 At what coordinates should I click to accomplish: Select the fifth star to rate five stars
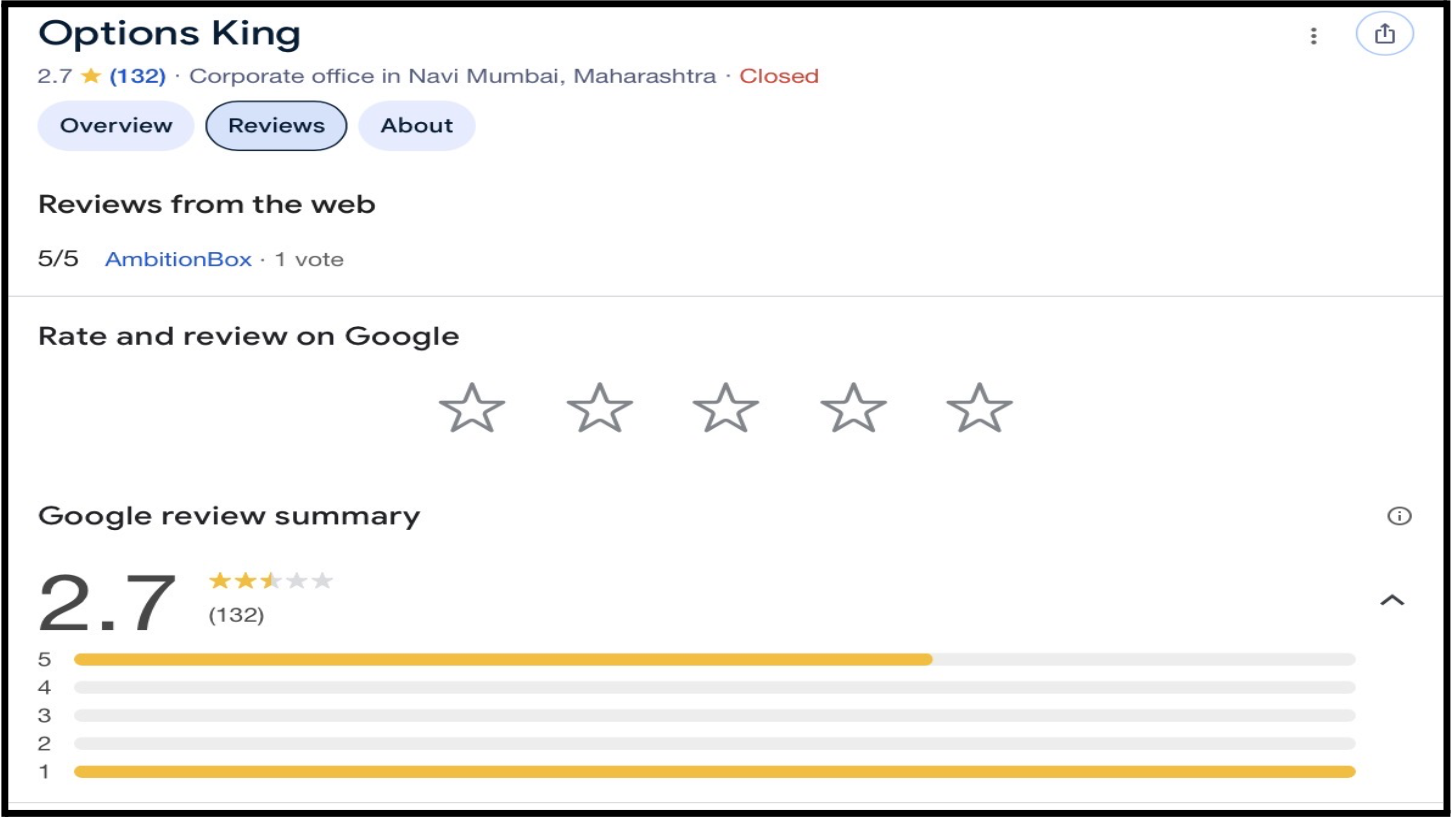978,407
